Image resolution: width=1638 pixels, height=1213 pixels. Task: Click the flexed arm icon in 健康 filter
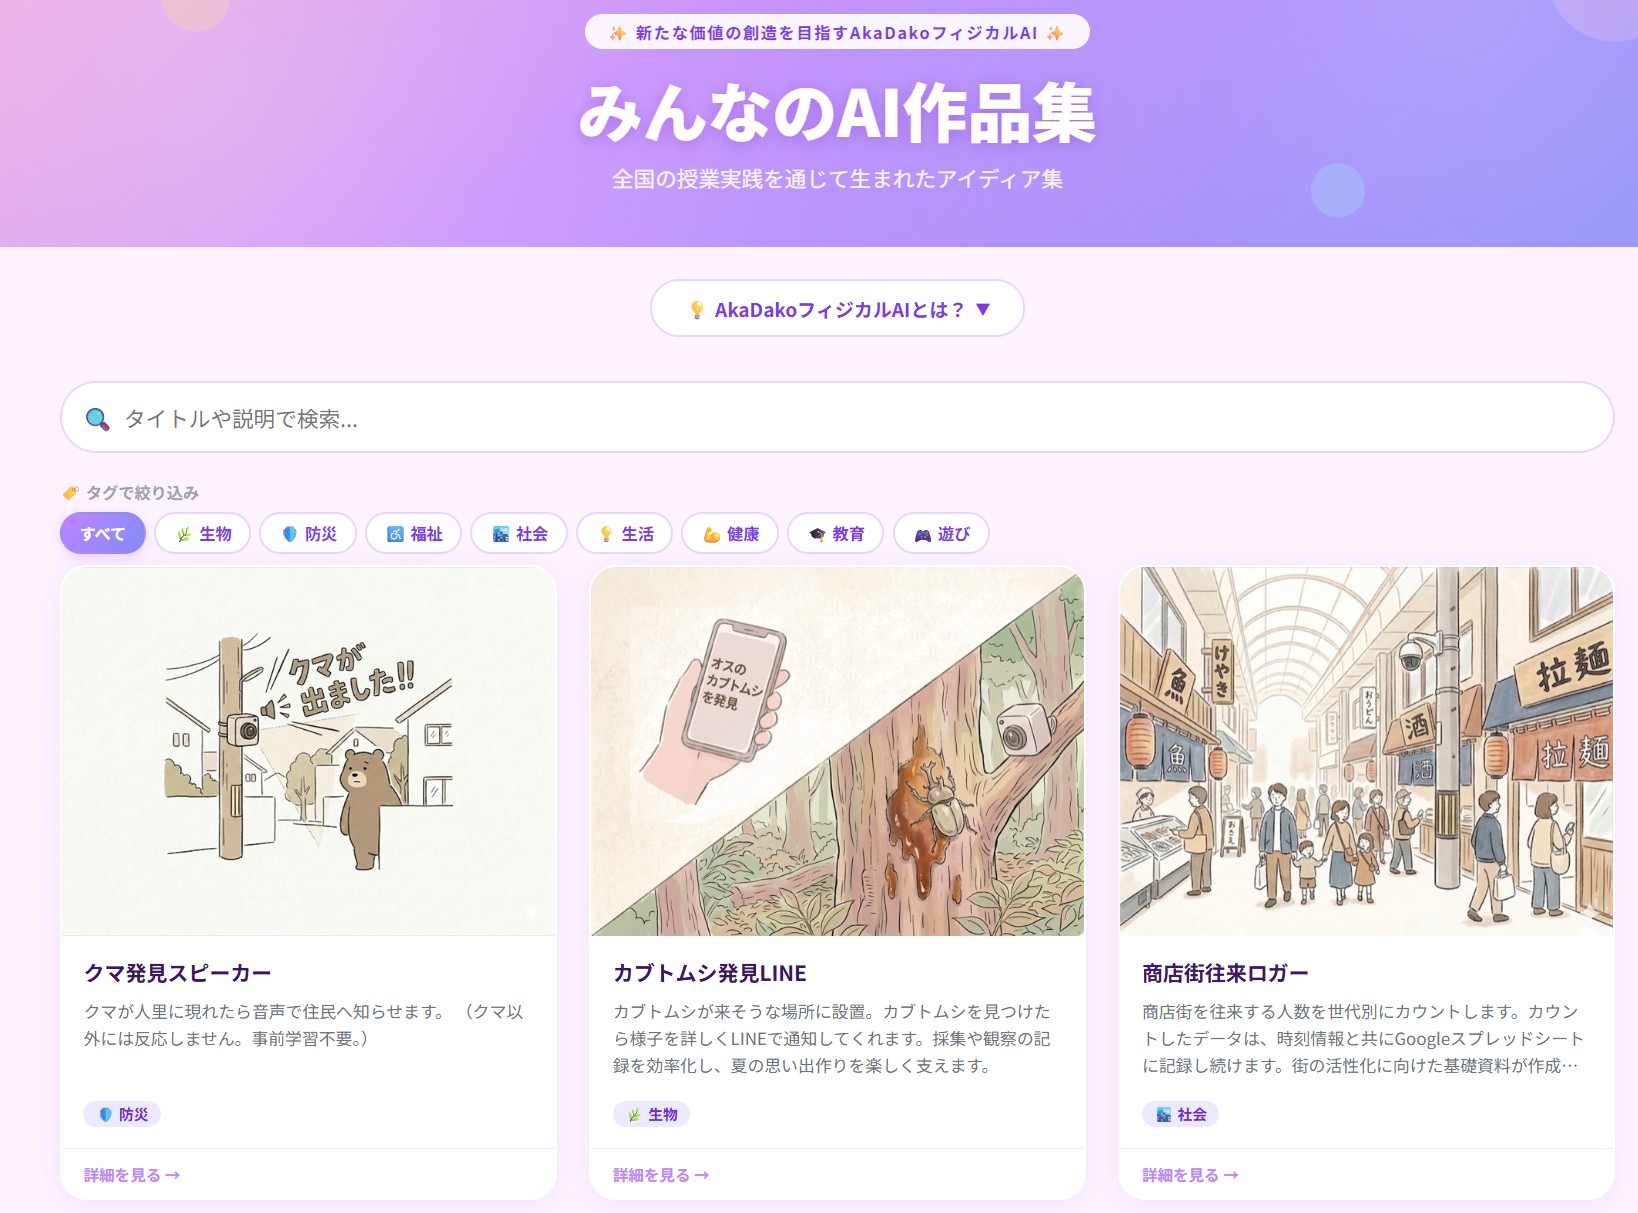(711, 535)
